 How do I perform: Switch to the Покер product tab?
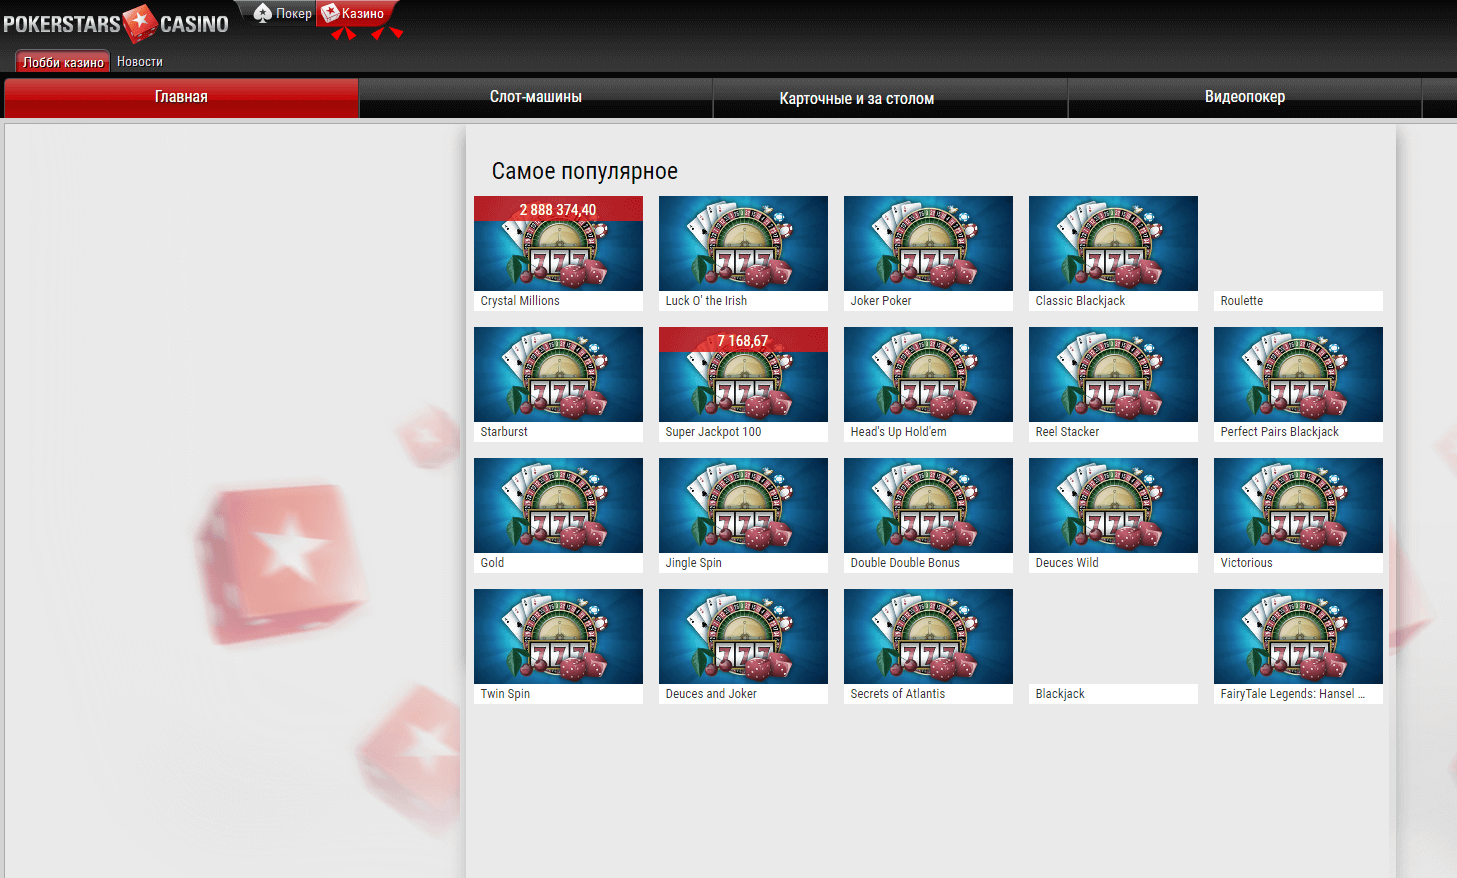pos(283,13)
